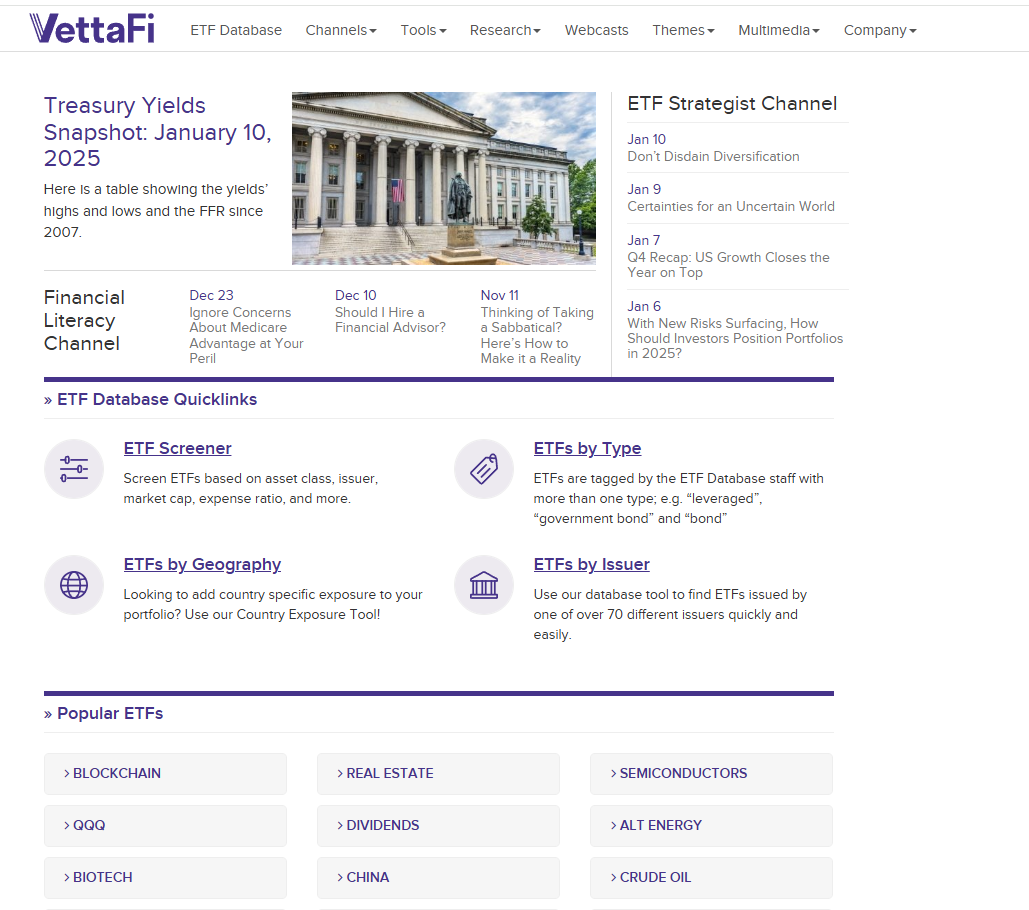Open the ETF Database menu item
1029x910 pixels.
[236, 30]
